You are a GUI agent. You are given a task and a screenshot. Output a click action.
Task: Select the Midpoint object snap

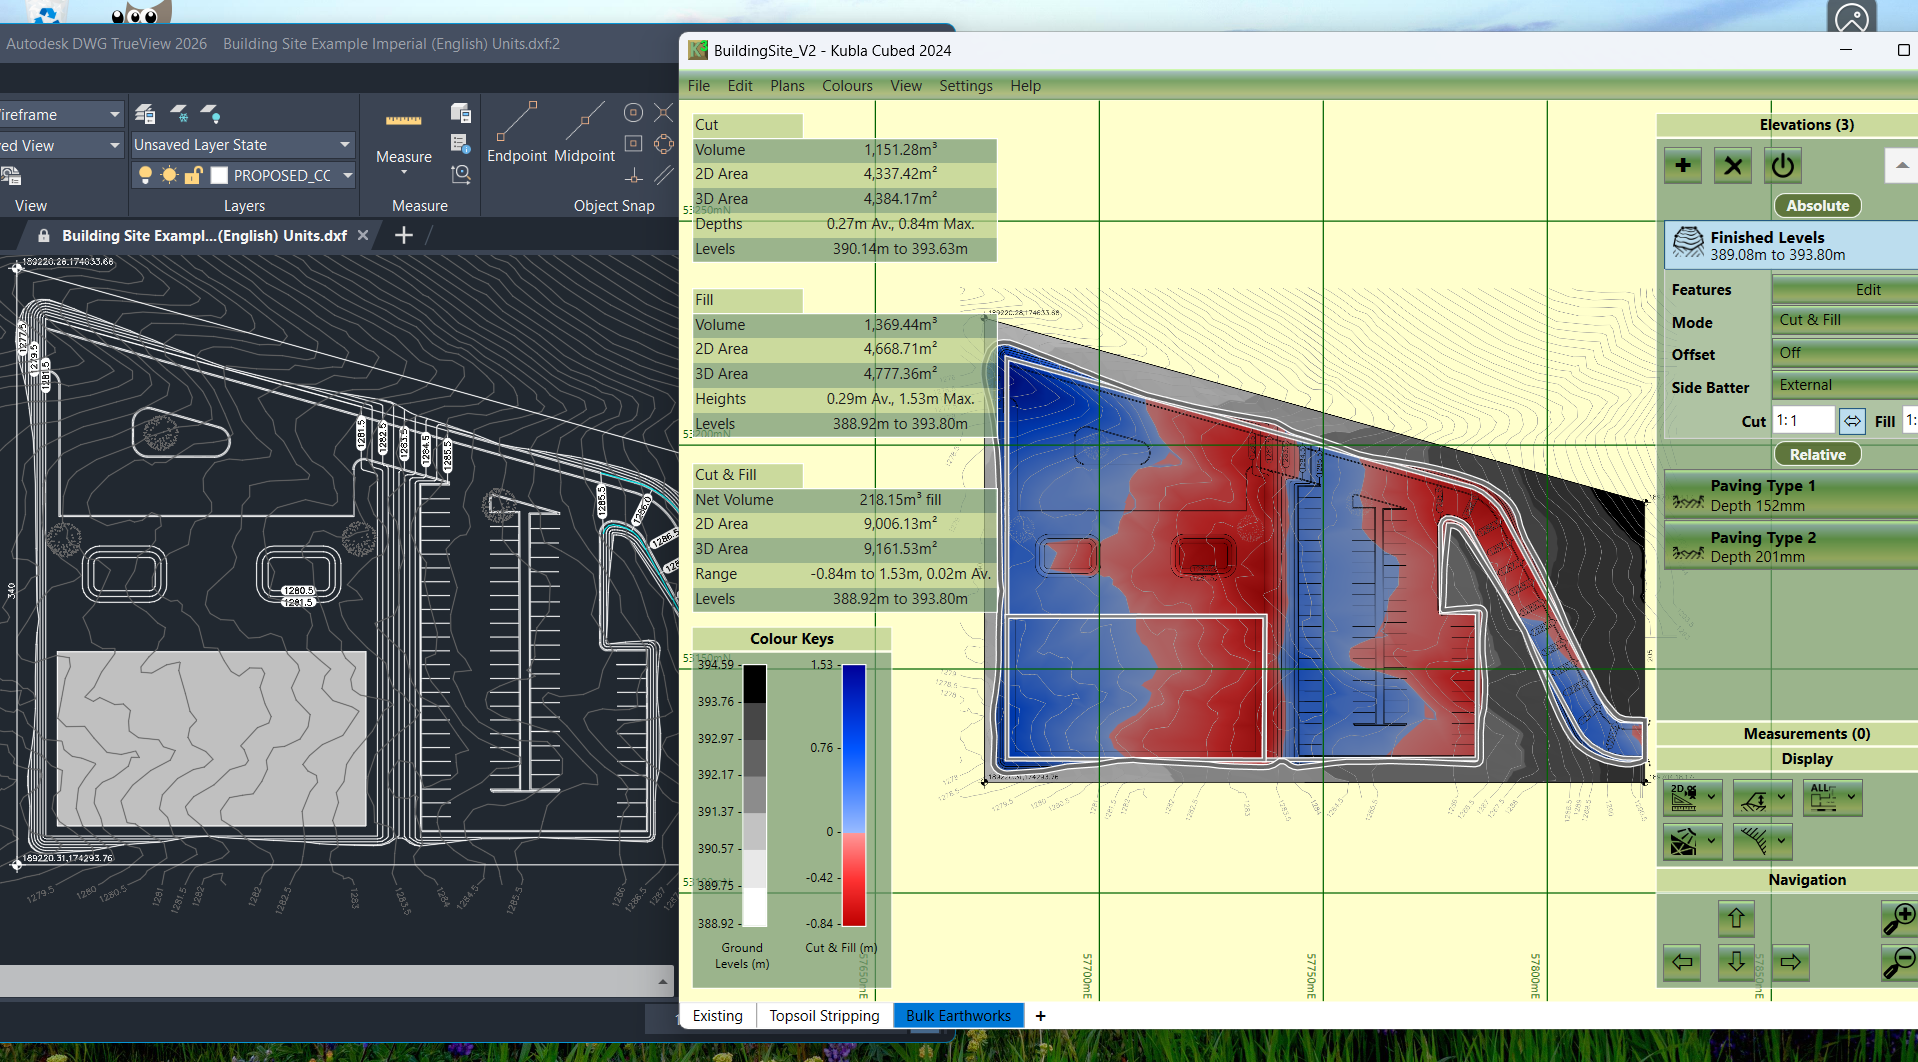click(x=584, y=131)
